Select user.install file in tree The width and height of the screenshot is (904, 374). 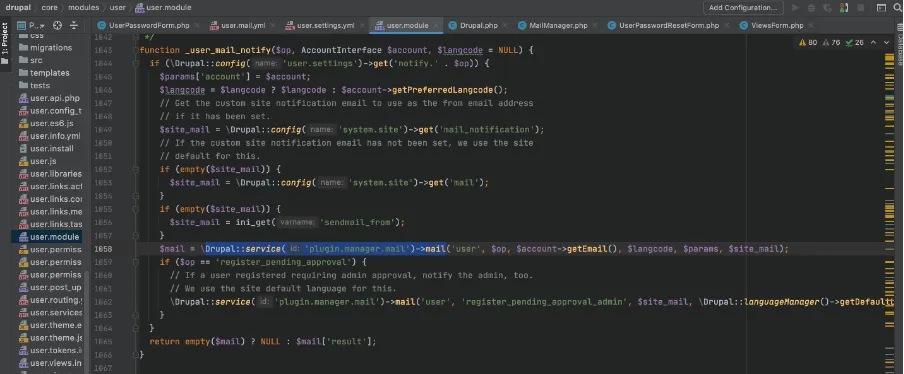[47, 148]
